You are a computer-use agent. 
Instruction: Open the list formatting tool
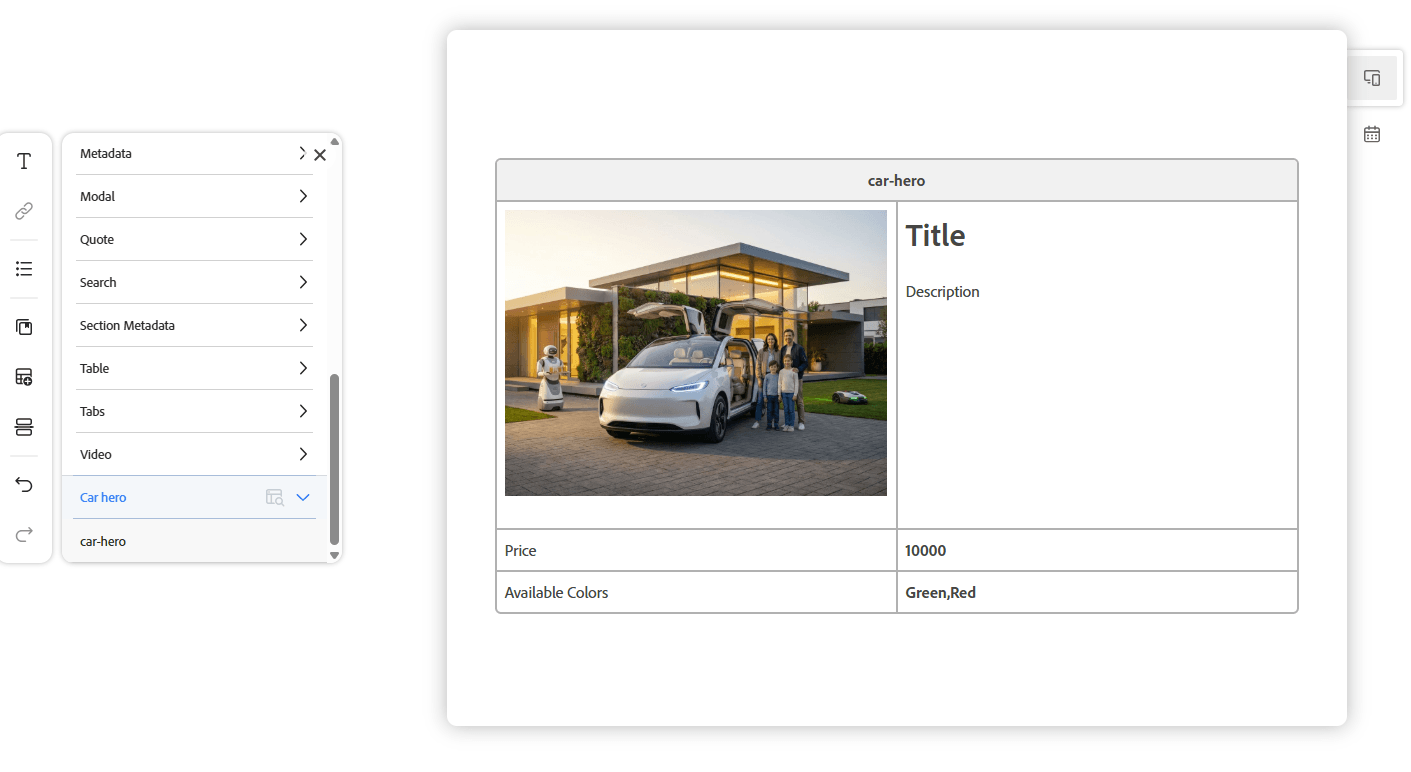click(24, 269)
